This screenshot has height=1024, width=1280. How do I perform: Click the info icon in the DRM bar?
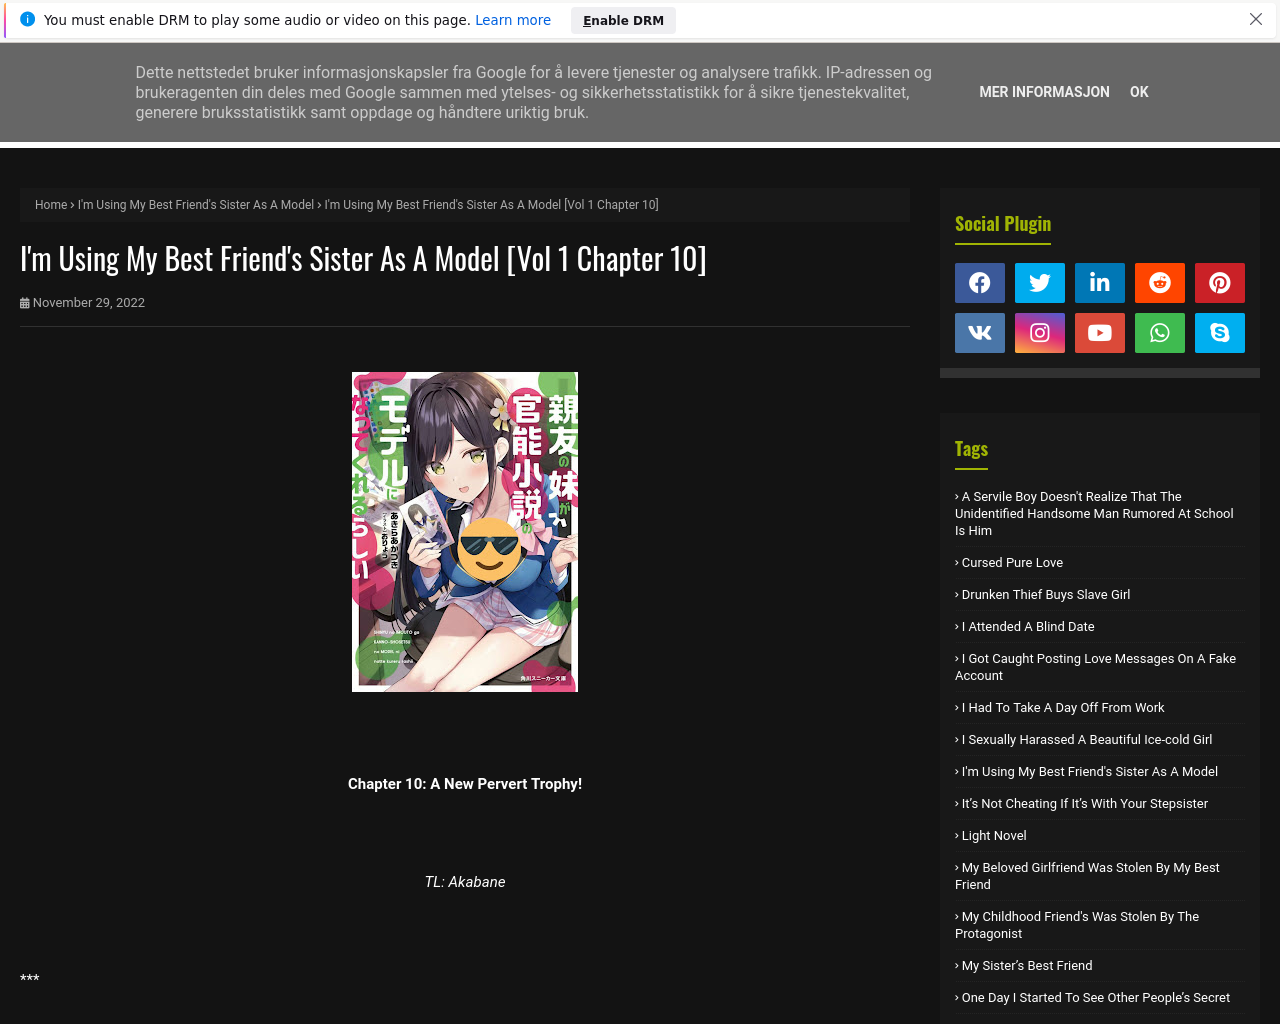tap(27, 19)
